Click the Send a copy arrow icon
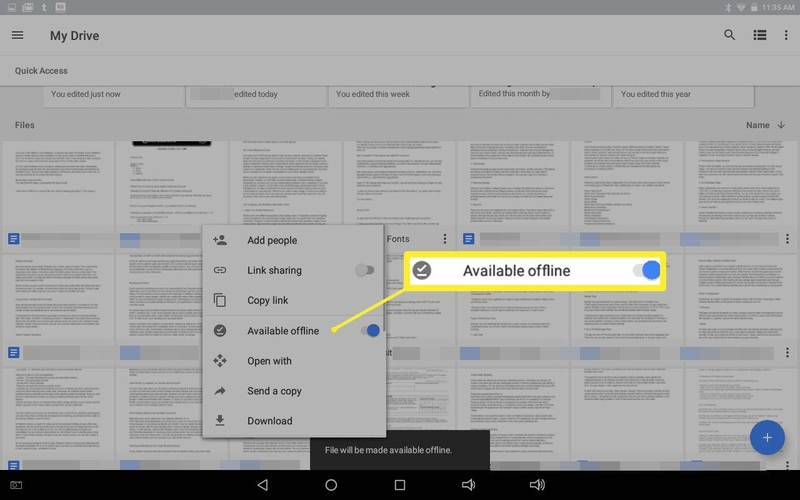Image resolution: width=800 pixels, height=500 pixels. tap(220, 391)
